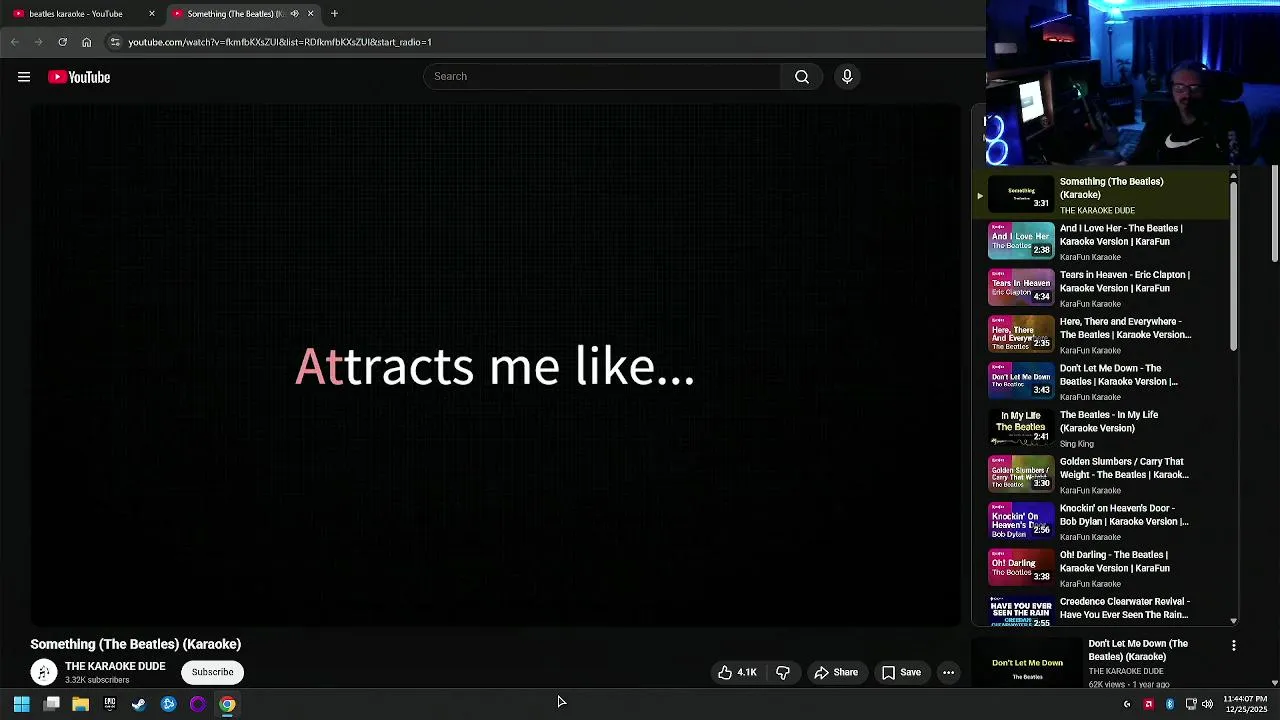Open the purple ring app in taskbar

198,704
